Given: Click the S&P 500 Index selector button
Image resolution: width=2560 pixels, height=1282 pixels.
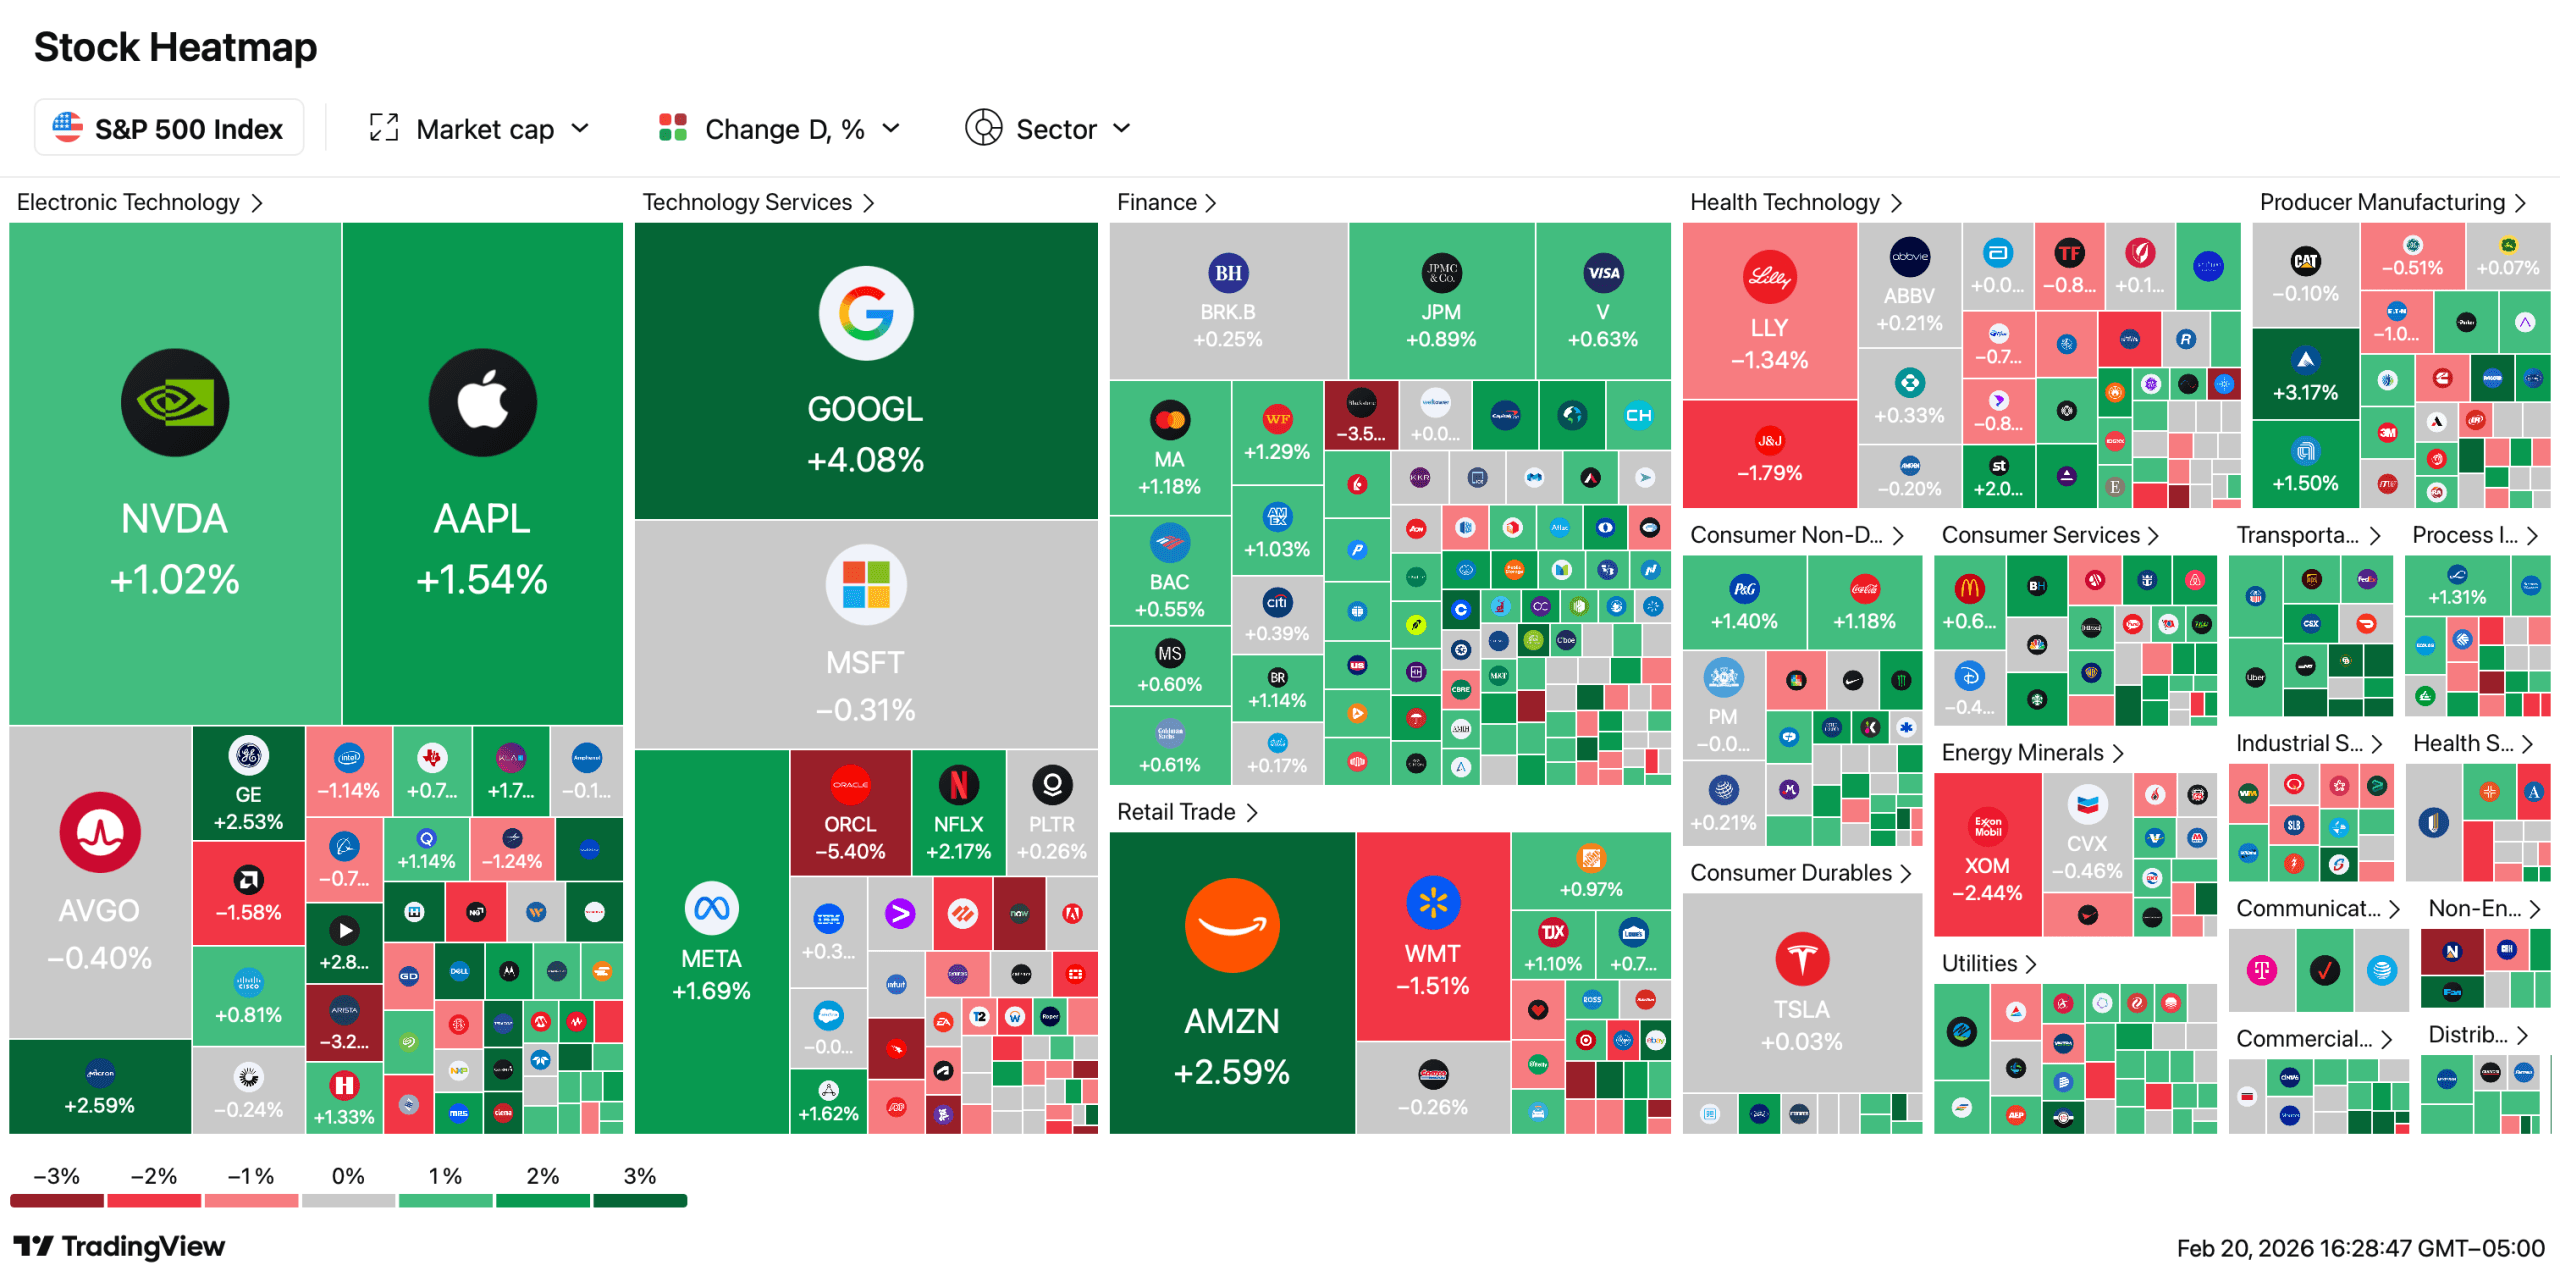Looking at the screenshot, I should [169, 128].
